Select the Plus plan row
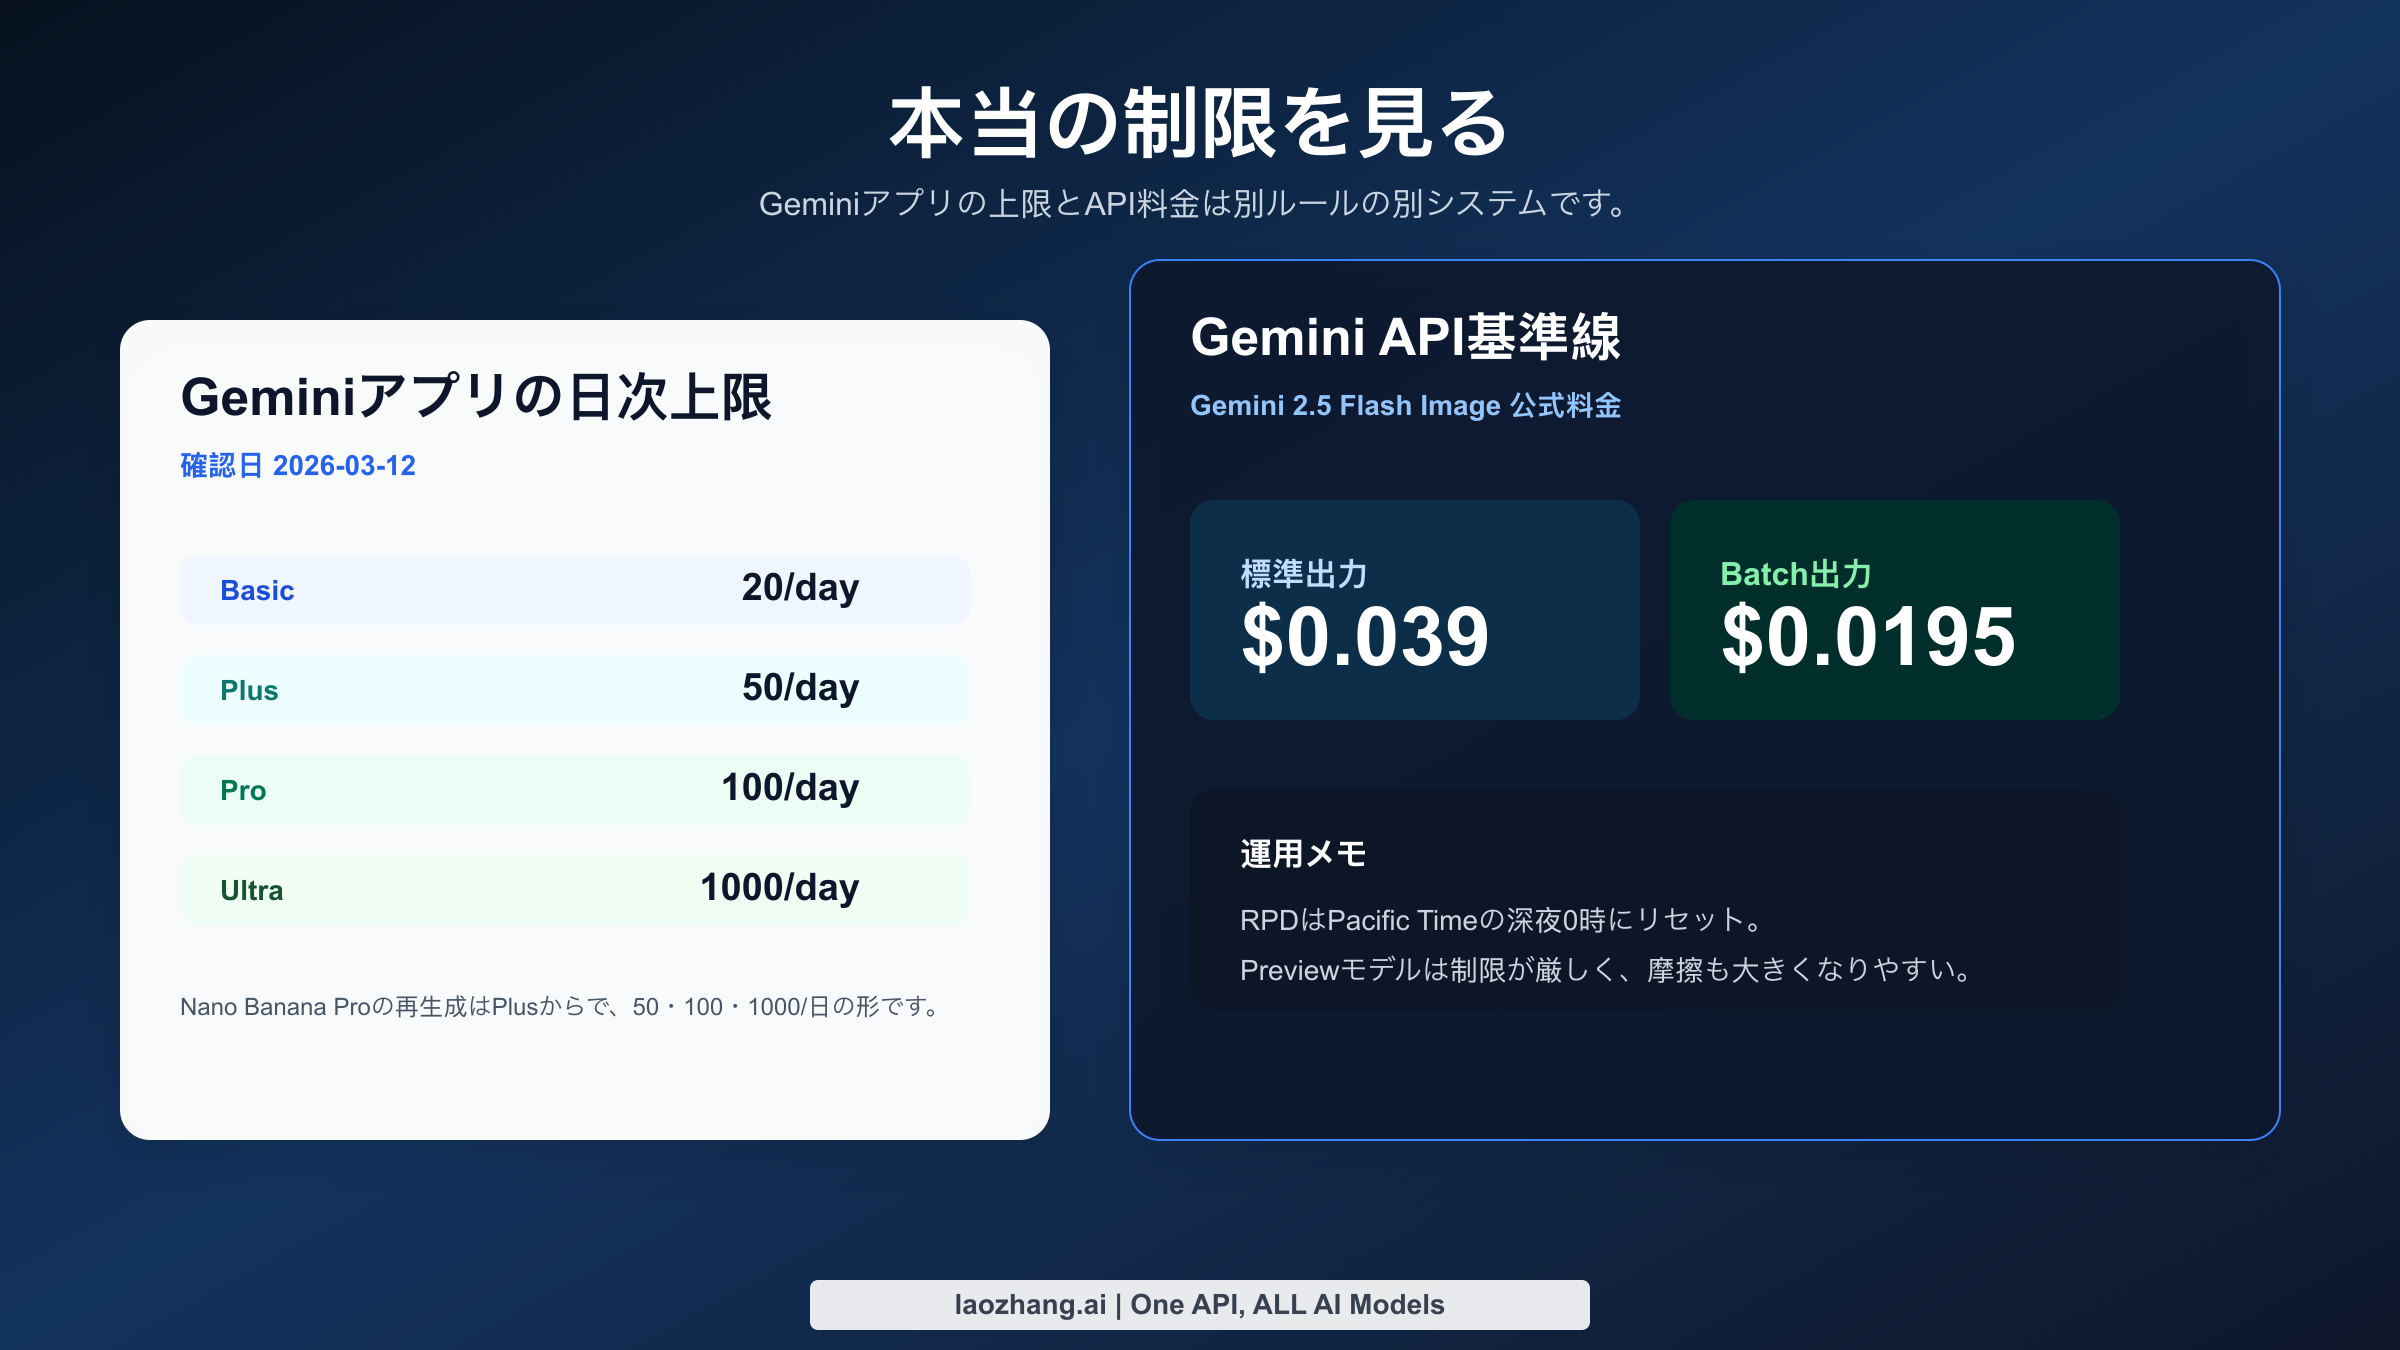The height and width of the screenshot is (1350, 2400). 574,688
